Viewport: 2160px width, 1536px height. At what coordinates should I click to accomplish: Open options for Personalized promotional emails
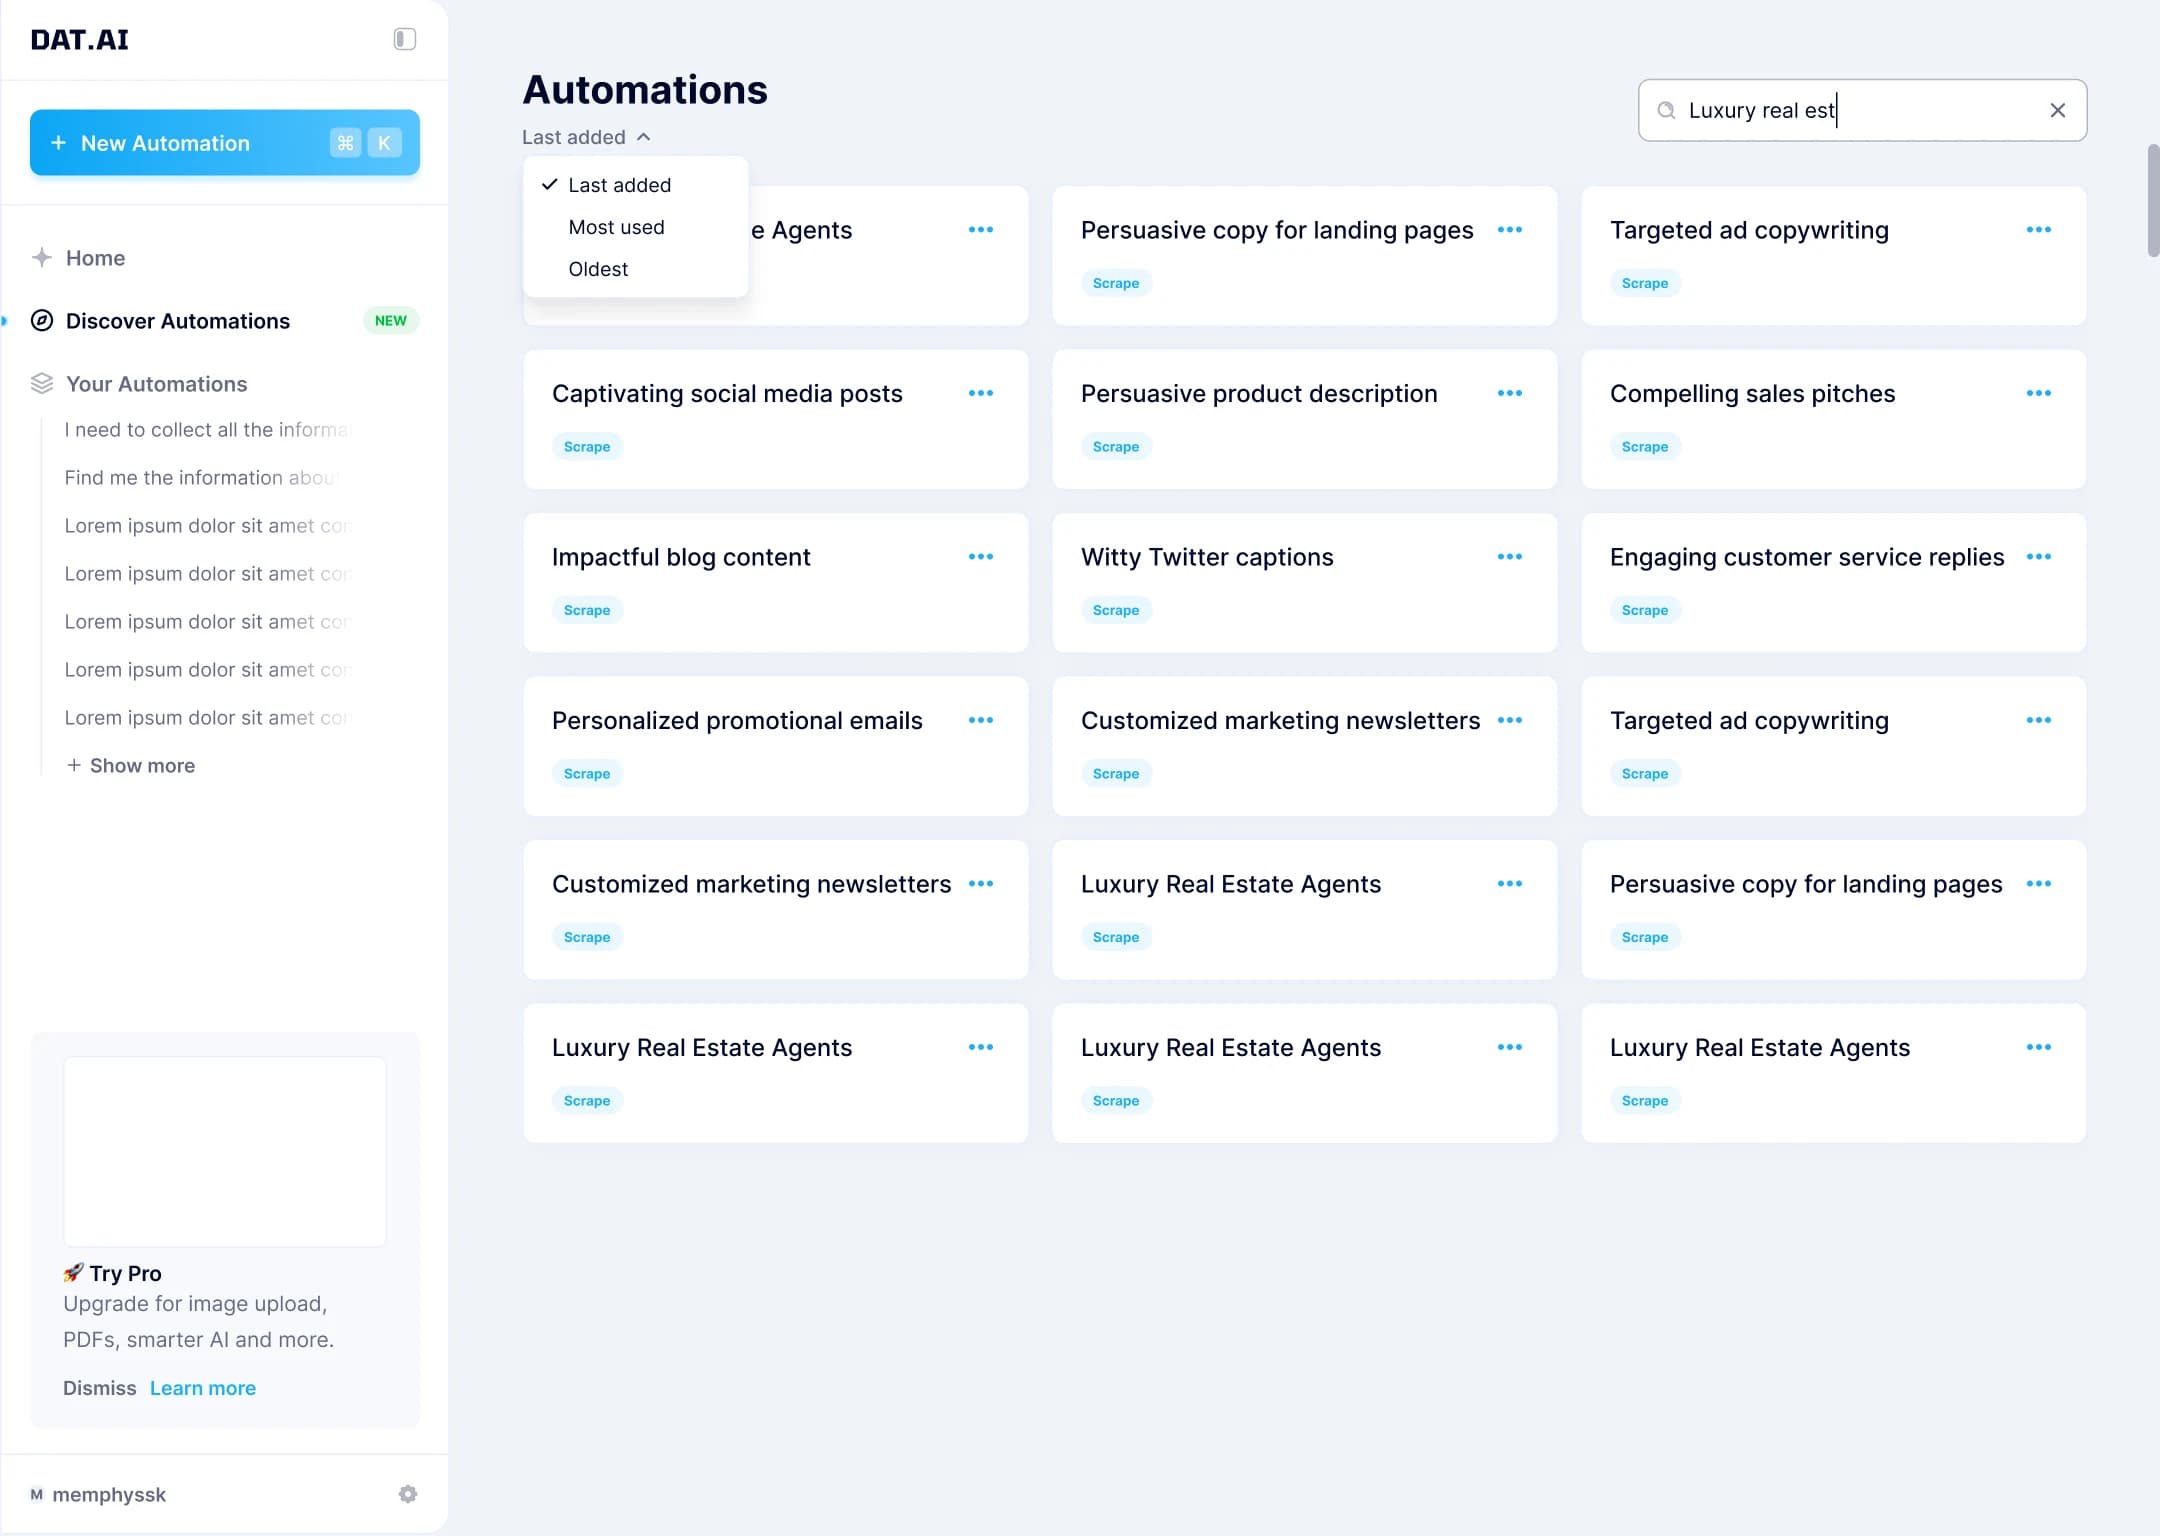click(x=981, y=720)
